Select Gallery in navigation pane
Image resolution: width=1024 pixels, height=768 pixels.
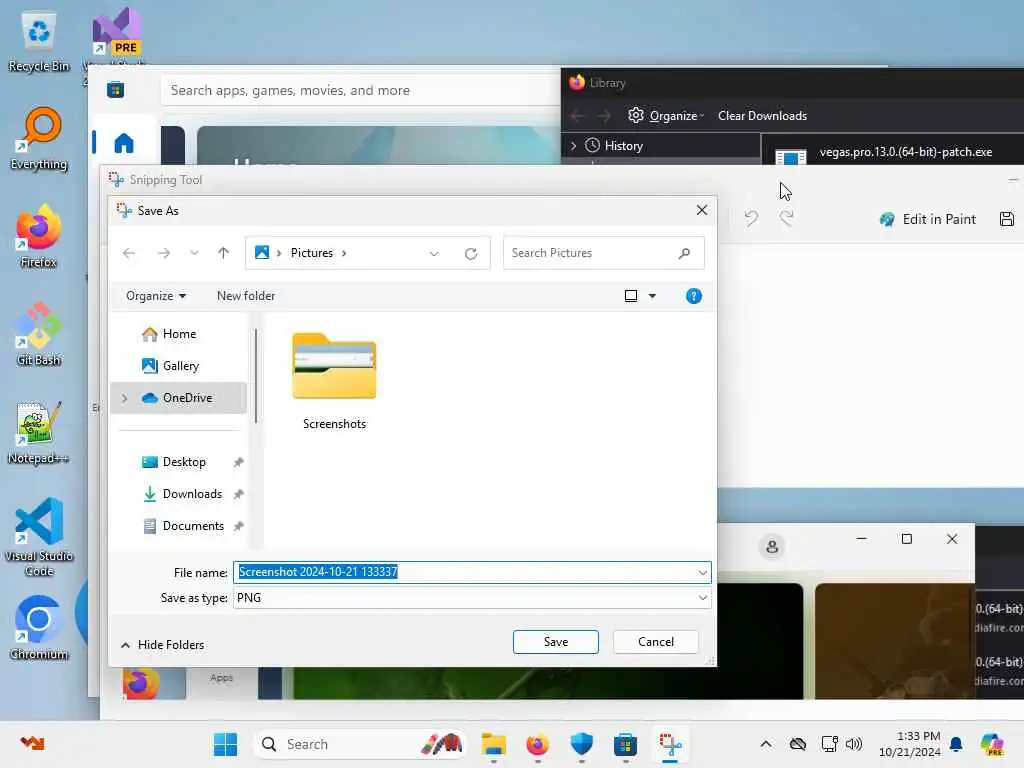178,366
